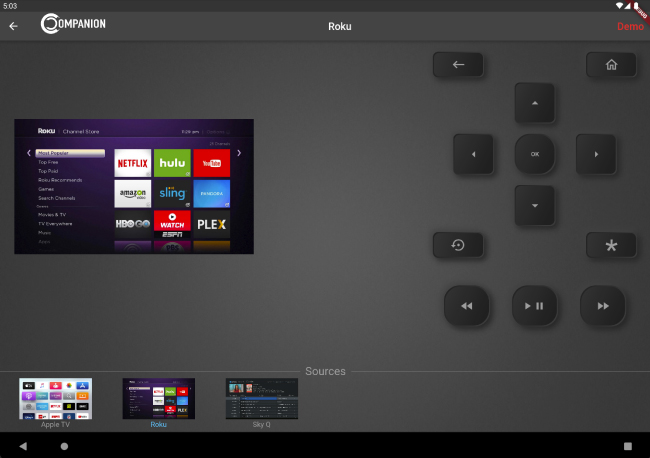This screenshot has width=650, height=458.
Task: Tap the instant replay button
Action: (458, 245)
